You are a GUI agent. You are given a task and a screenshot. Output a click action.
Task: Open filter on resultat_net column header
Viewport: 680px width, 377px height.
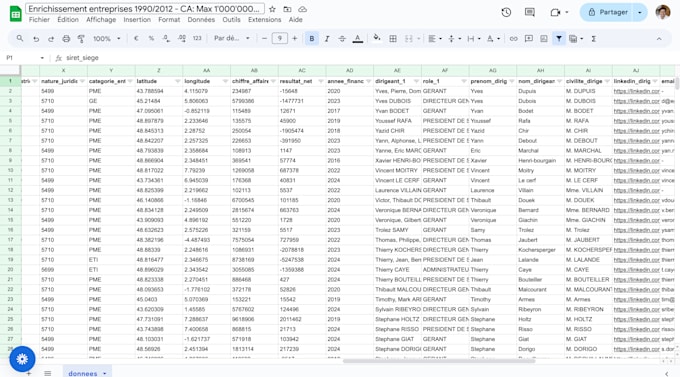coord(320,81)
